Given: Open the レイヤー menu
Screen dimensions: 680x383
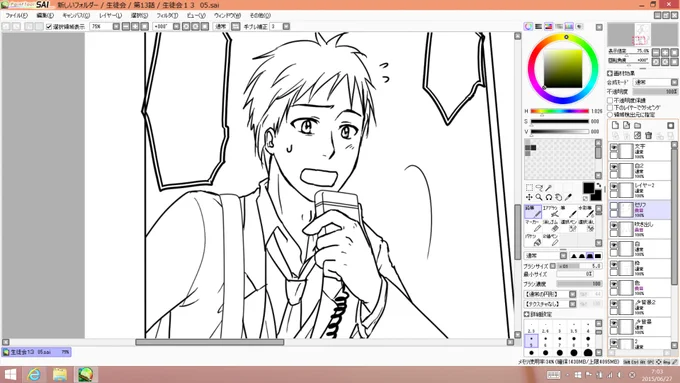Looking at the screenshot, I should point(110,15).
